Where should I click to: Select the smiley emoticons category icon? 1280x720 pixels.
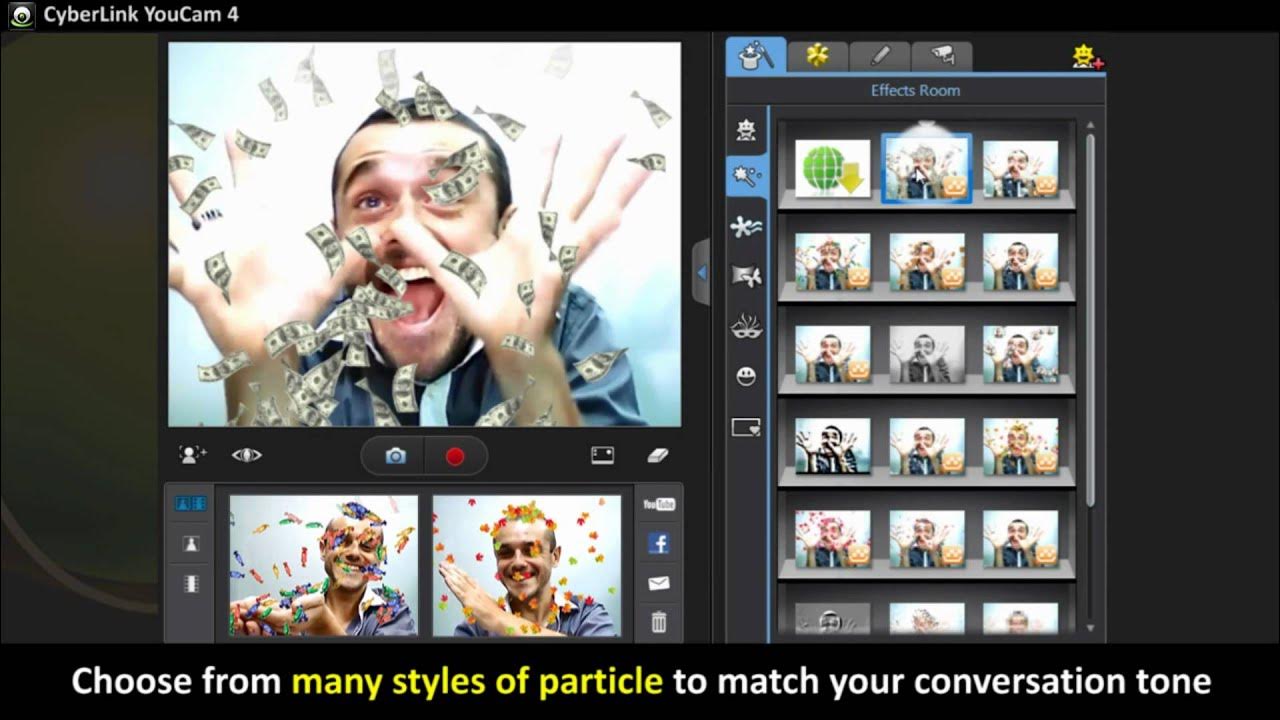click(746, 376)
